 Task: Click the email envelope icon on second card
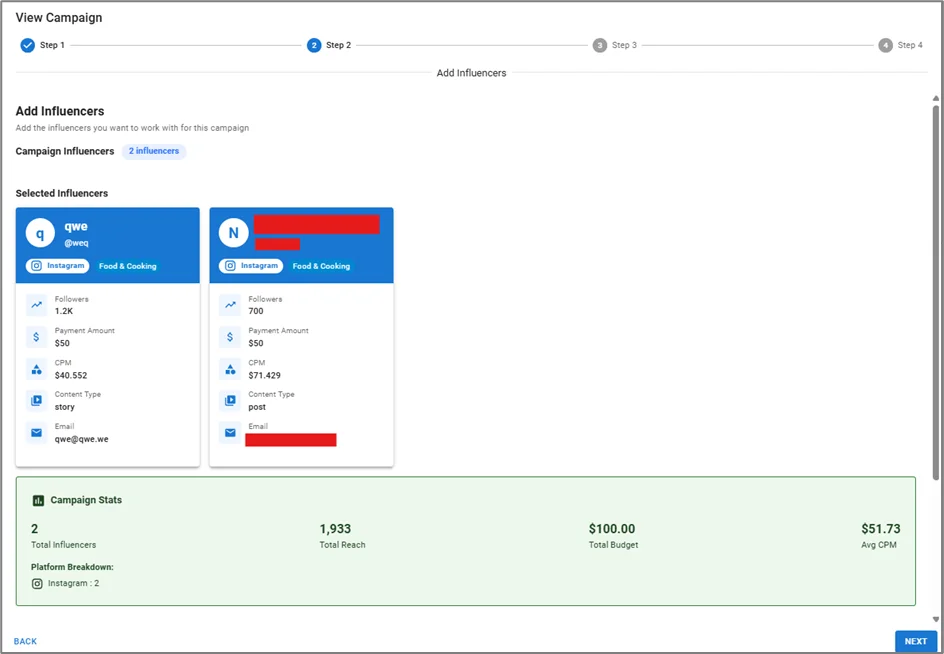(x=230, y=433)
